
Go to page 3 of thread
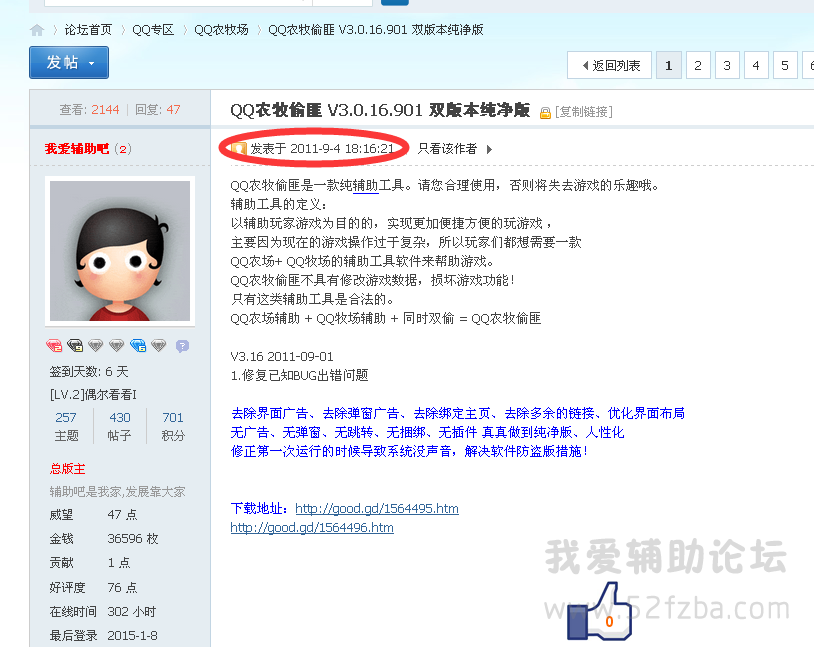727,65
